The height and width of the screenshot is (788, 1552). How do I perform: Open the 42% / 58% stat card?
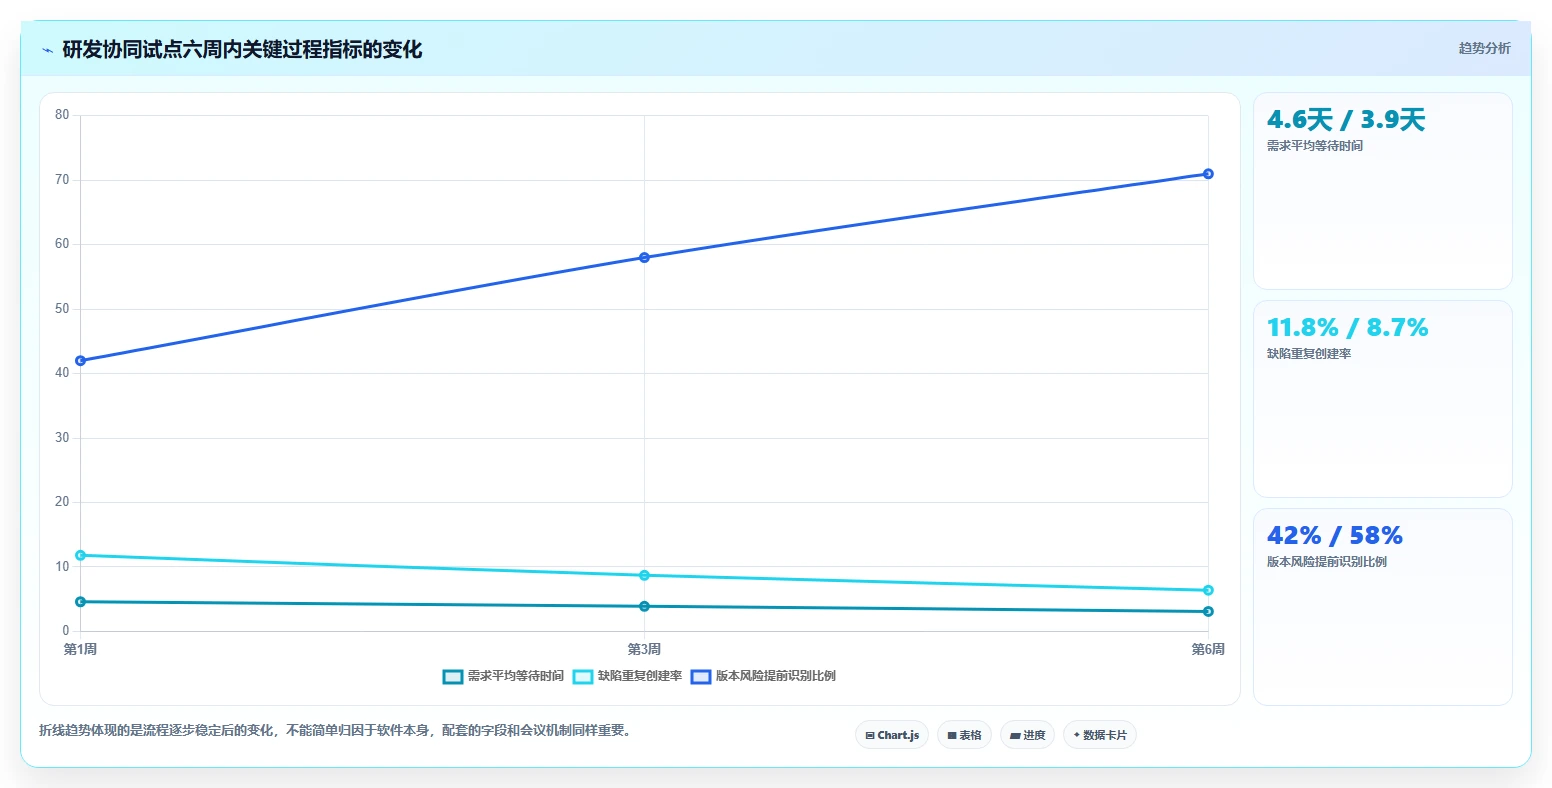(x=1382, y=607)
